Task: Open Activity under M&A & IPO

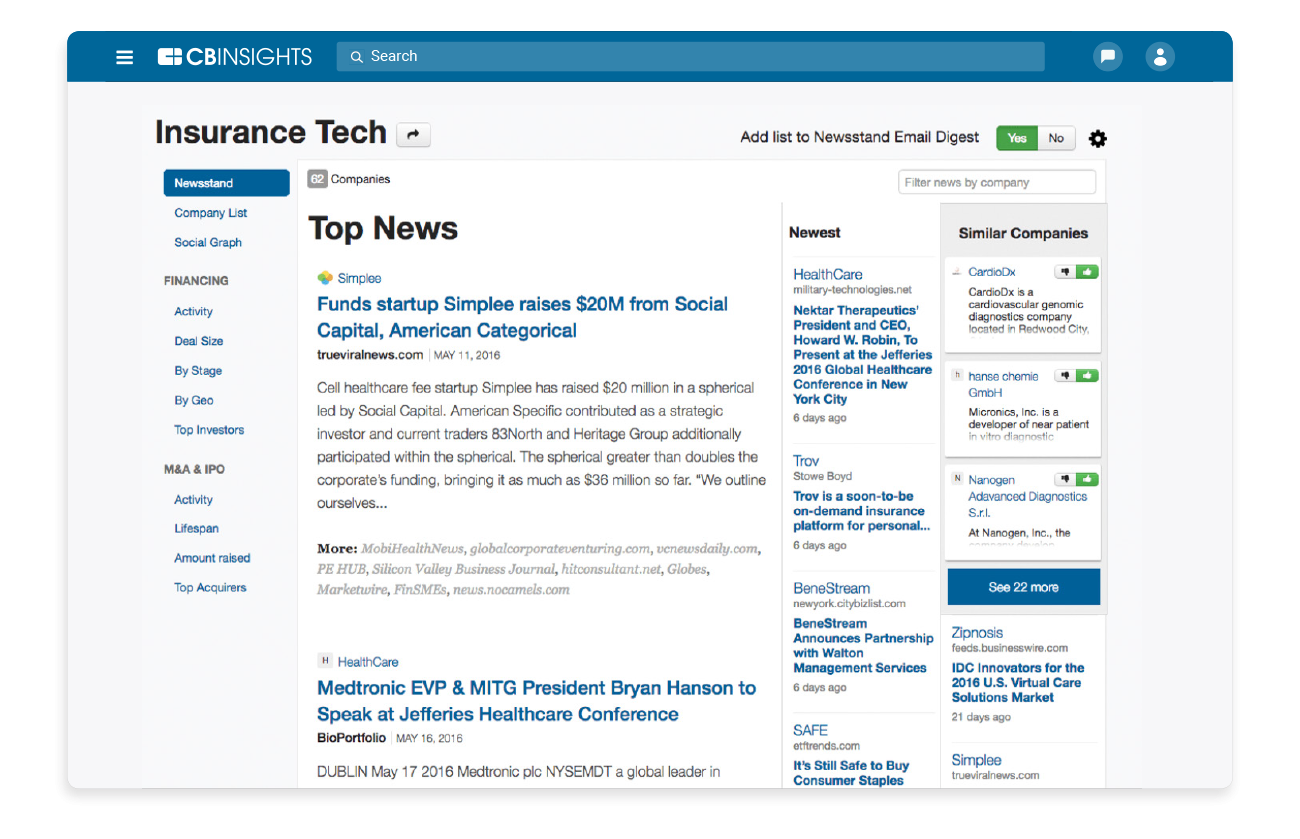Action: click(193, 500)
